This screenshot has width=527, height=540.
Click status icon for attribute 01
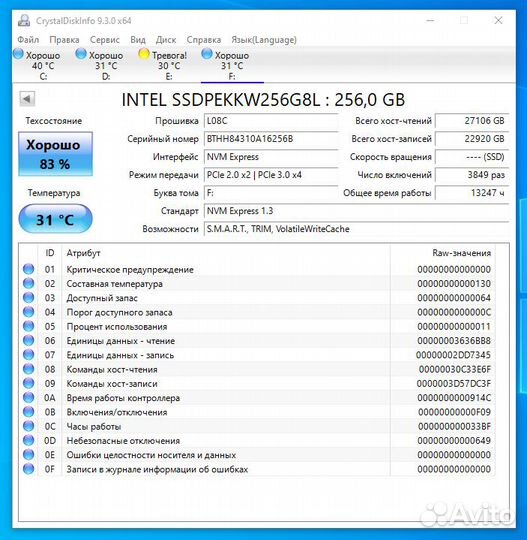coord(29,269)
